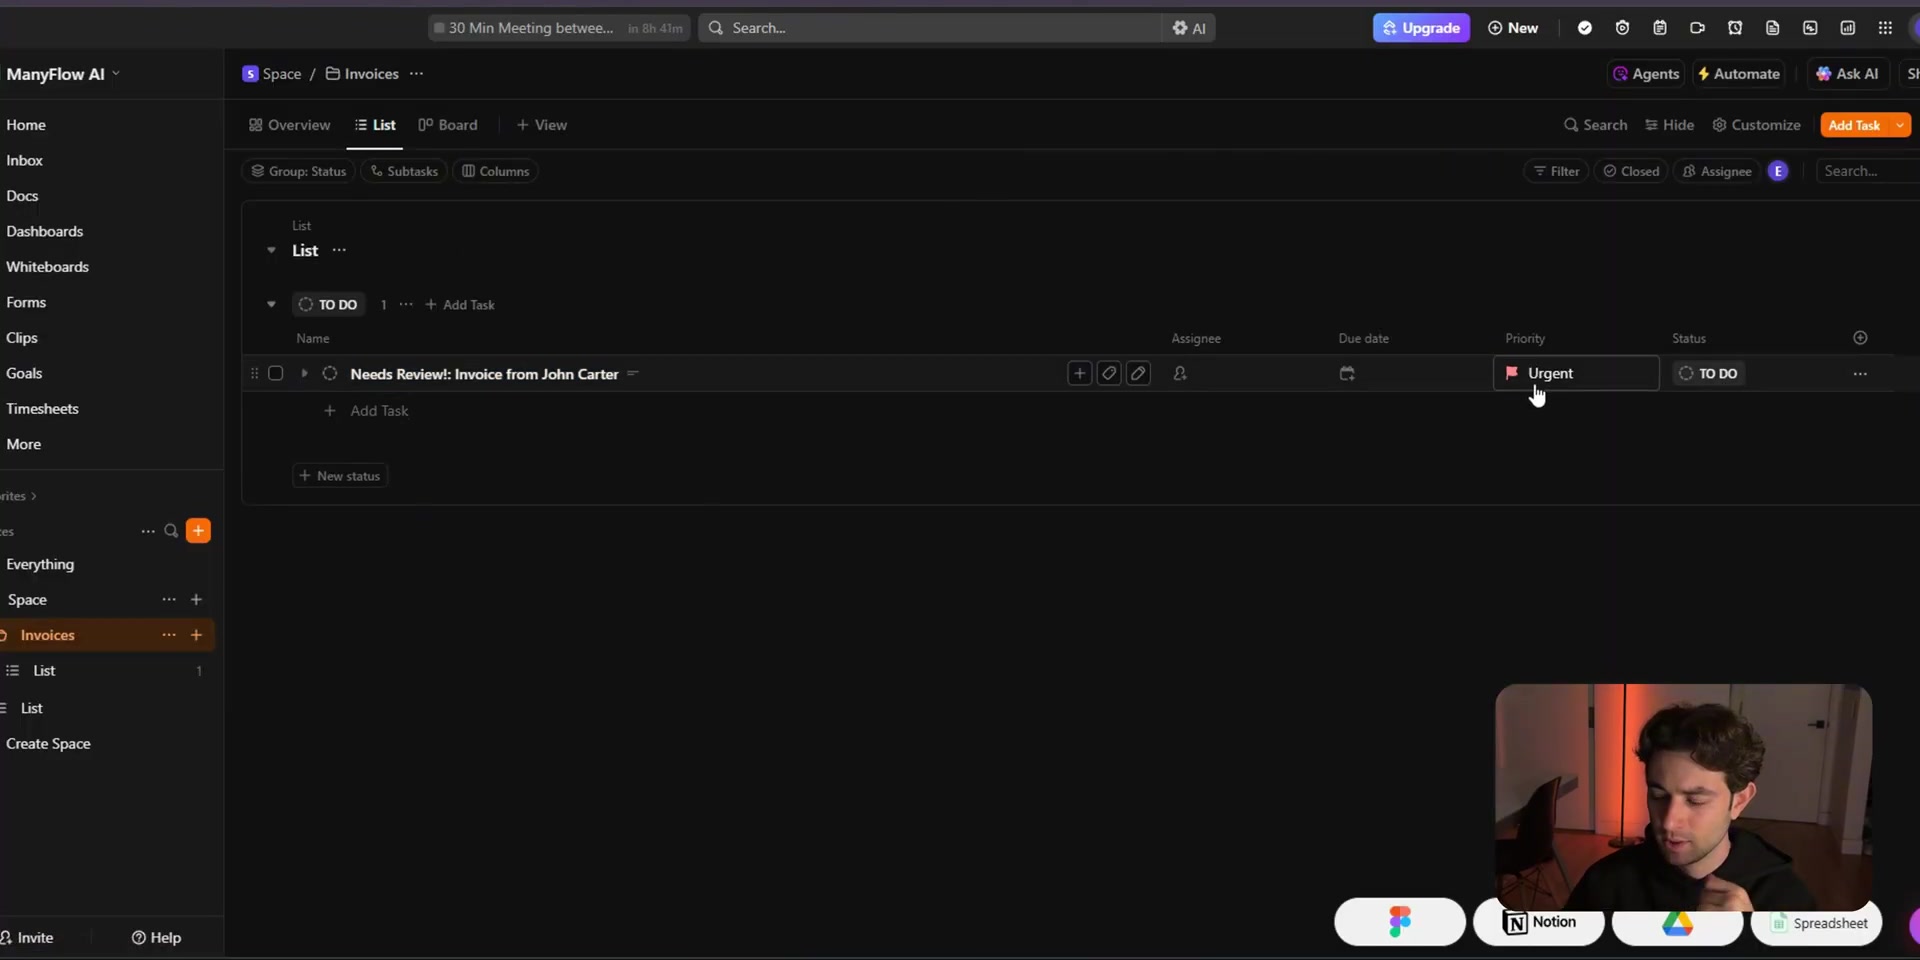Open the Add Task dropdown arrow
The image size is (1920, 960).
[x=1899, y=125]
